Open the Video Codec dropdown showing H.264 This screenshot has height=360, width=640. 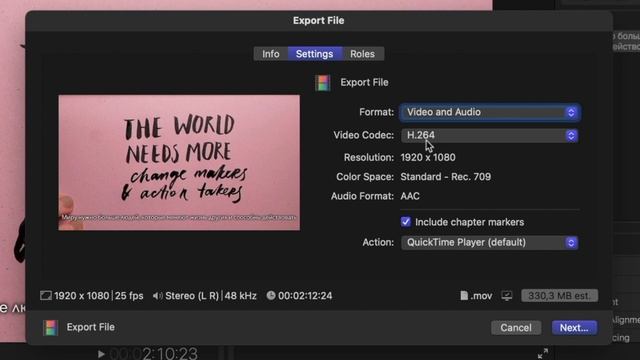point(489,136)
